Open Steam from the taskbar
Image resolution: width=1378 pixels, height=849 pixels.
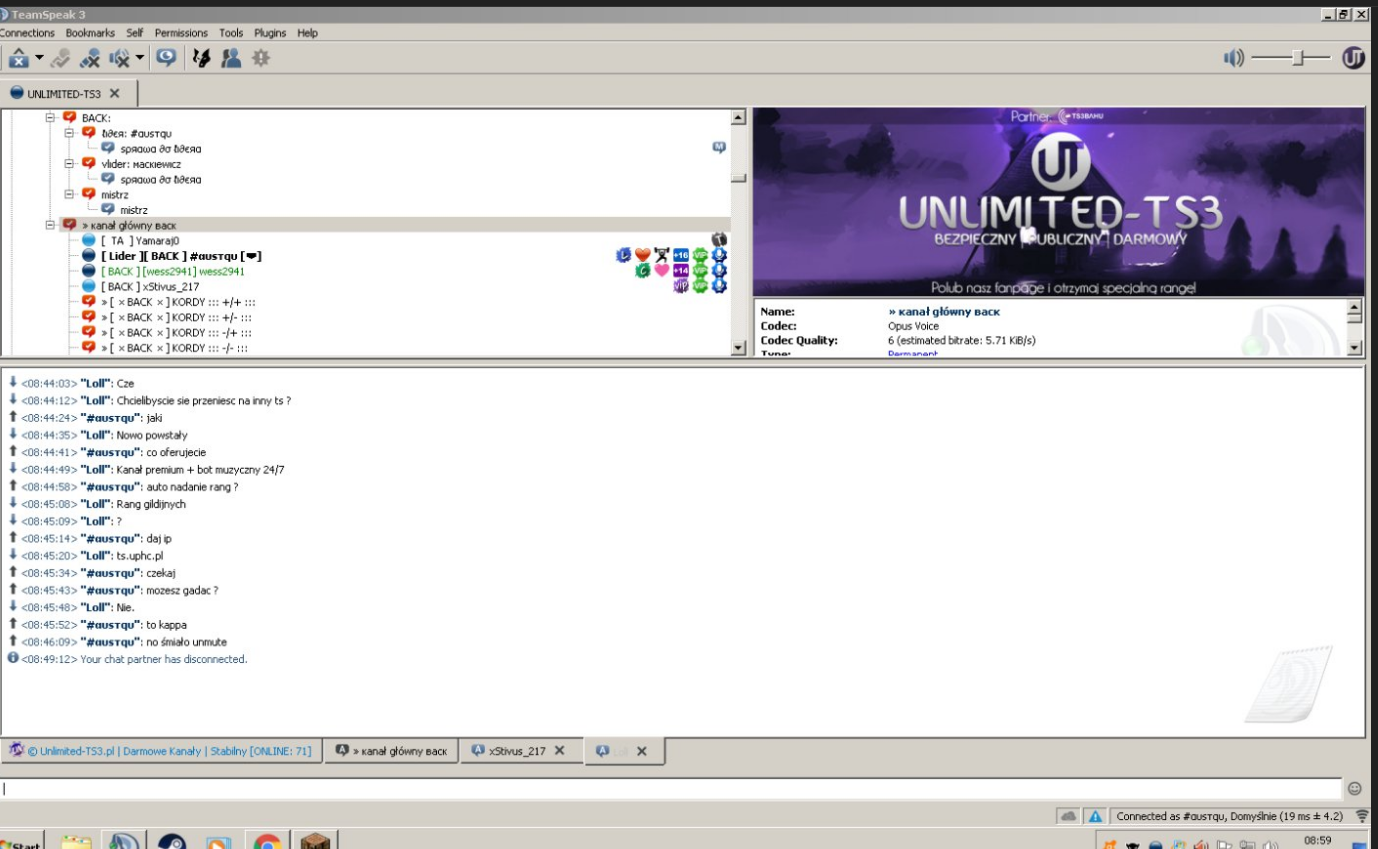(x=171, y=842)
